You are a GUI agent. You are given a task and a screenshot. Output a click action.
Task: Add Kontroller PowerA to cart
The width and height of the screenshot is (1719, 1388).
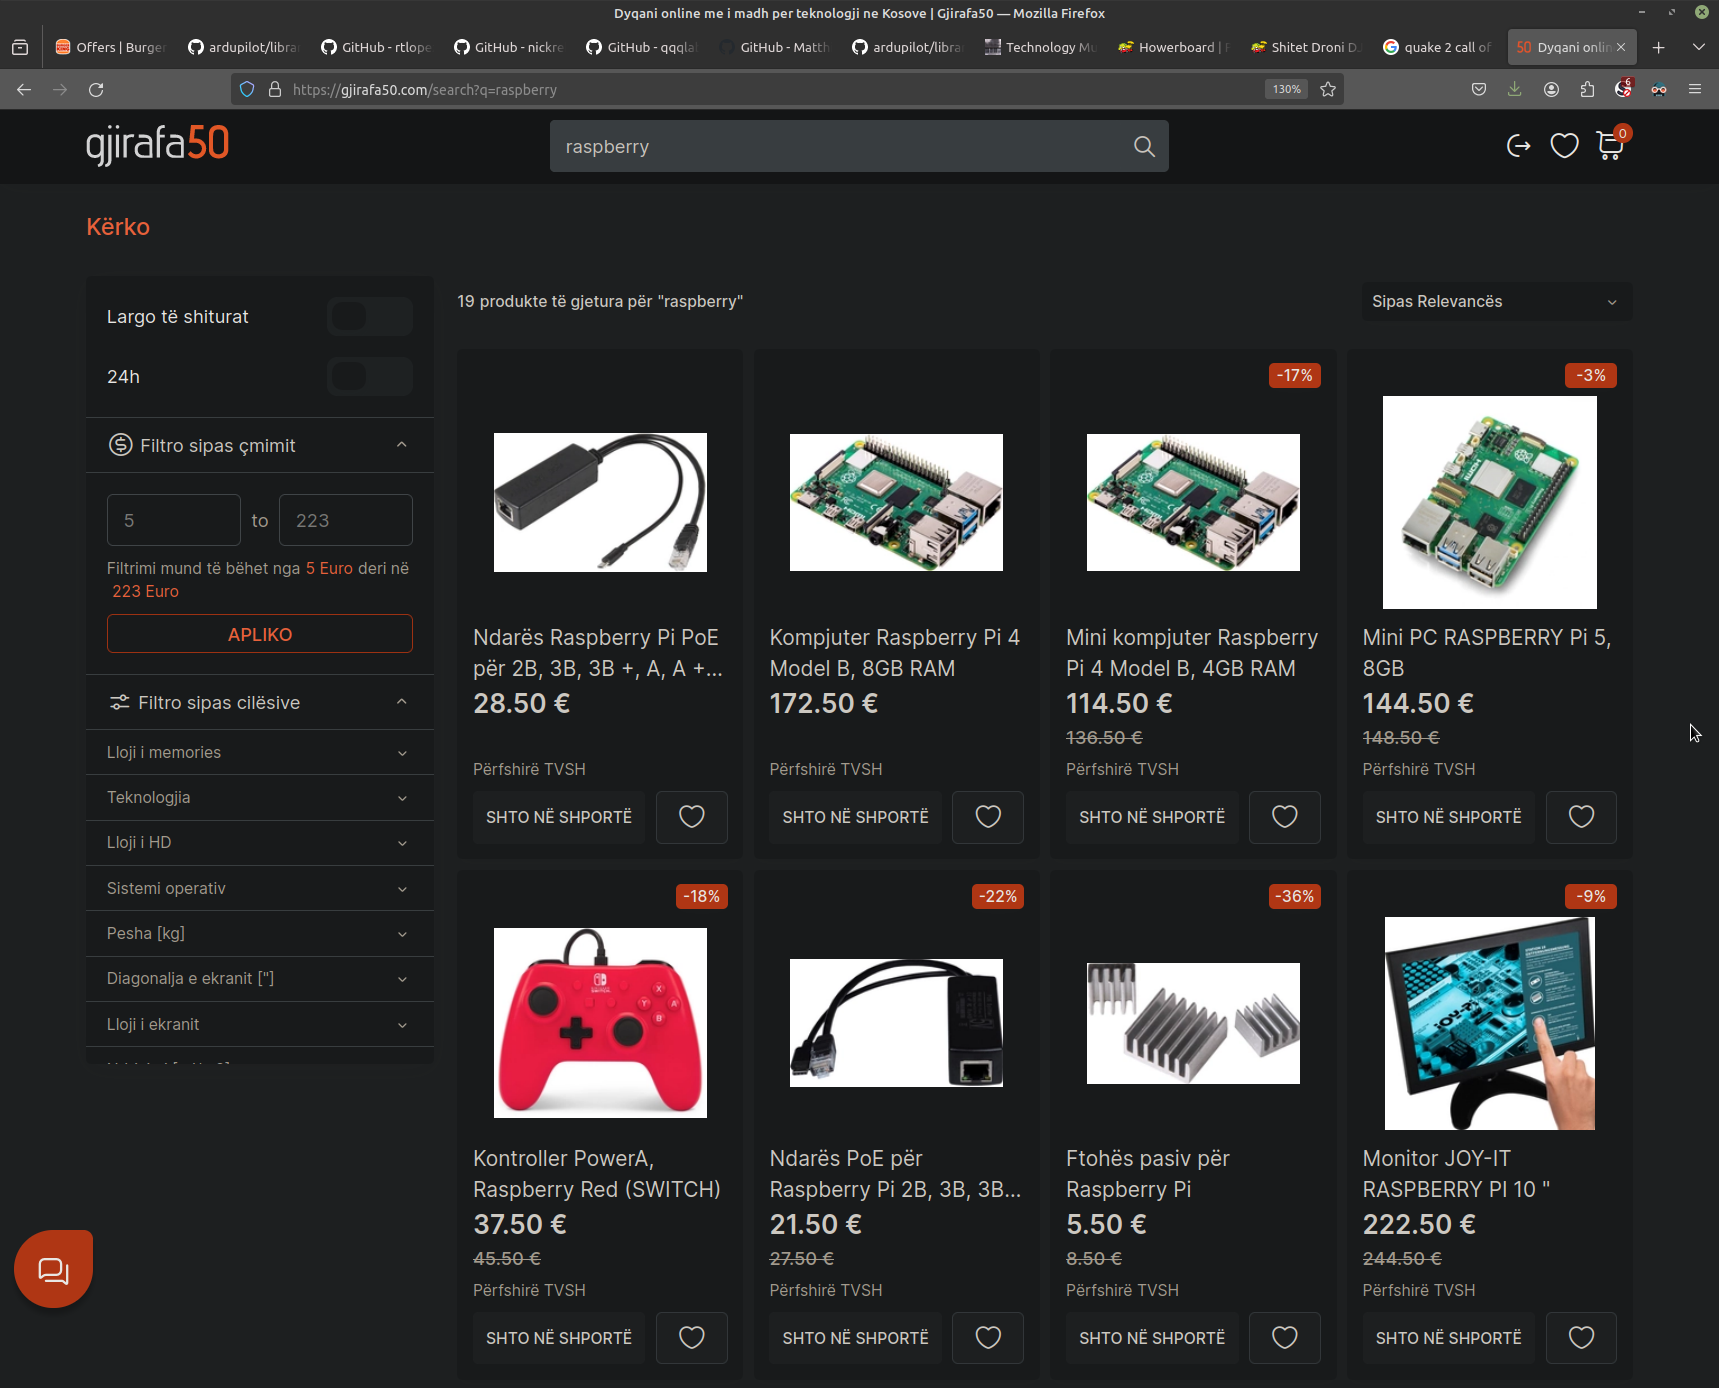point(559,1338)
